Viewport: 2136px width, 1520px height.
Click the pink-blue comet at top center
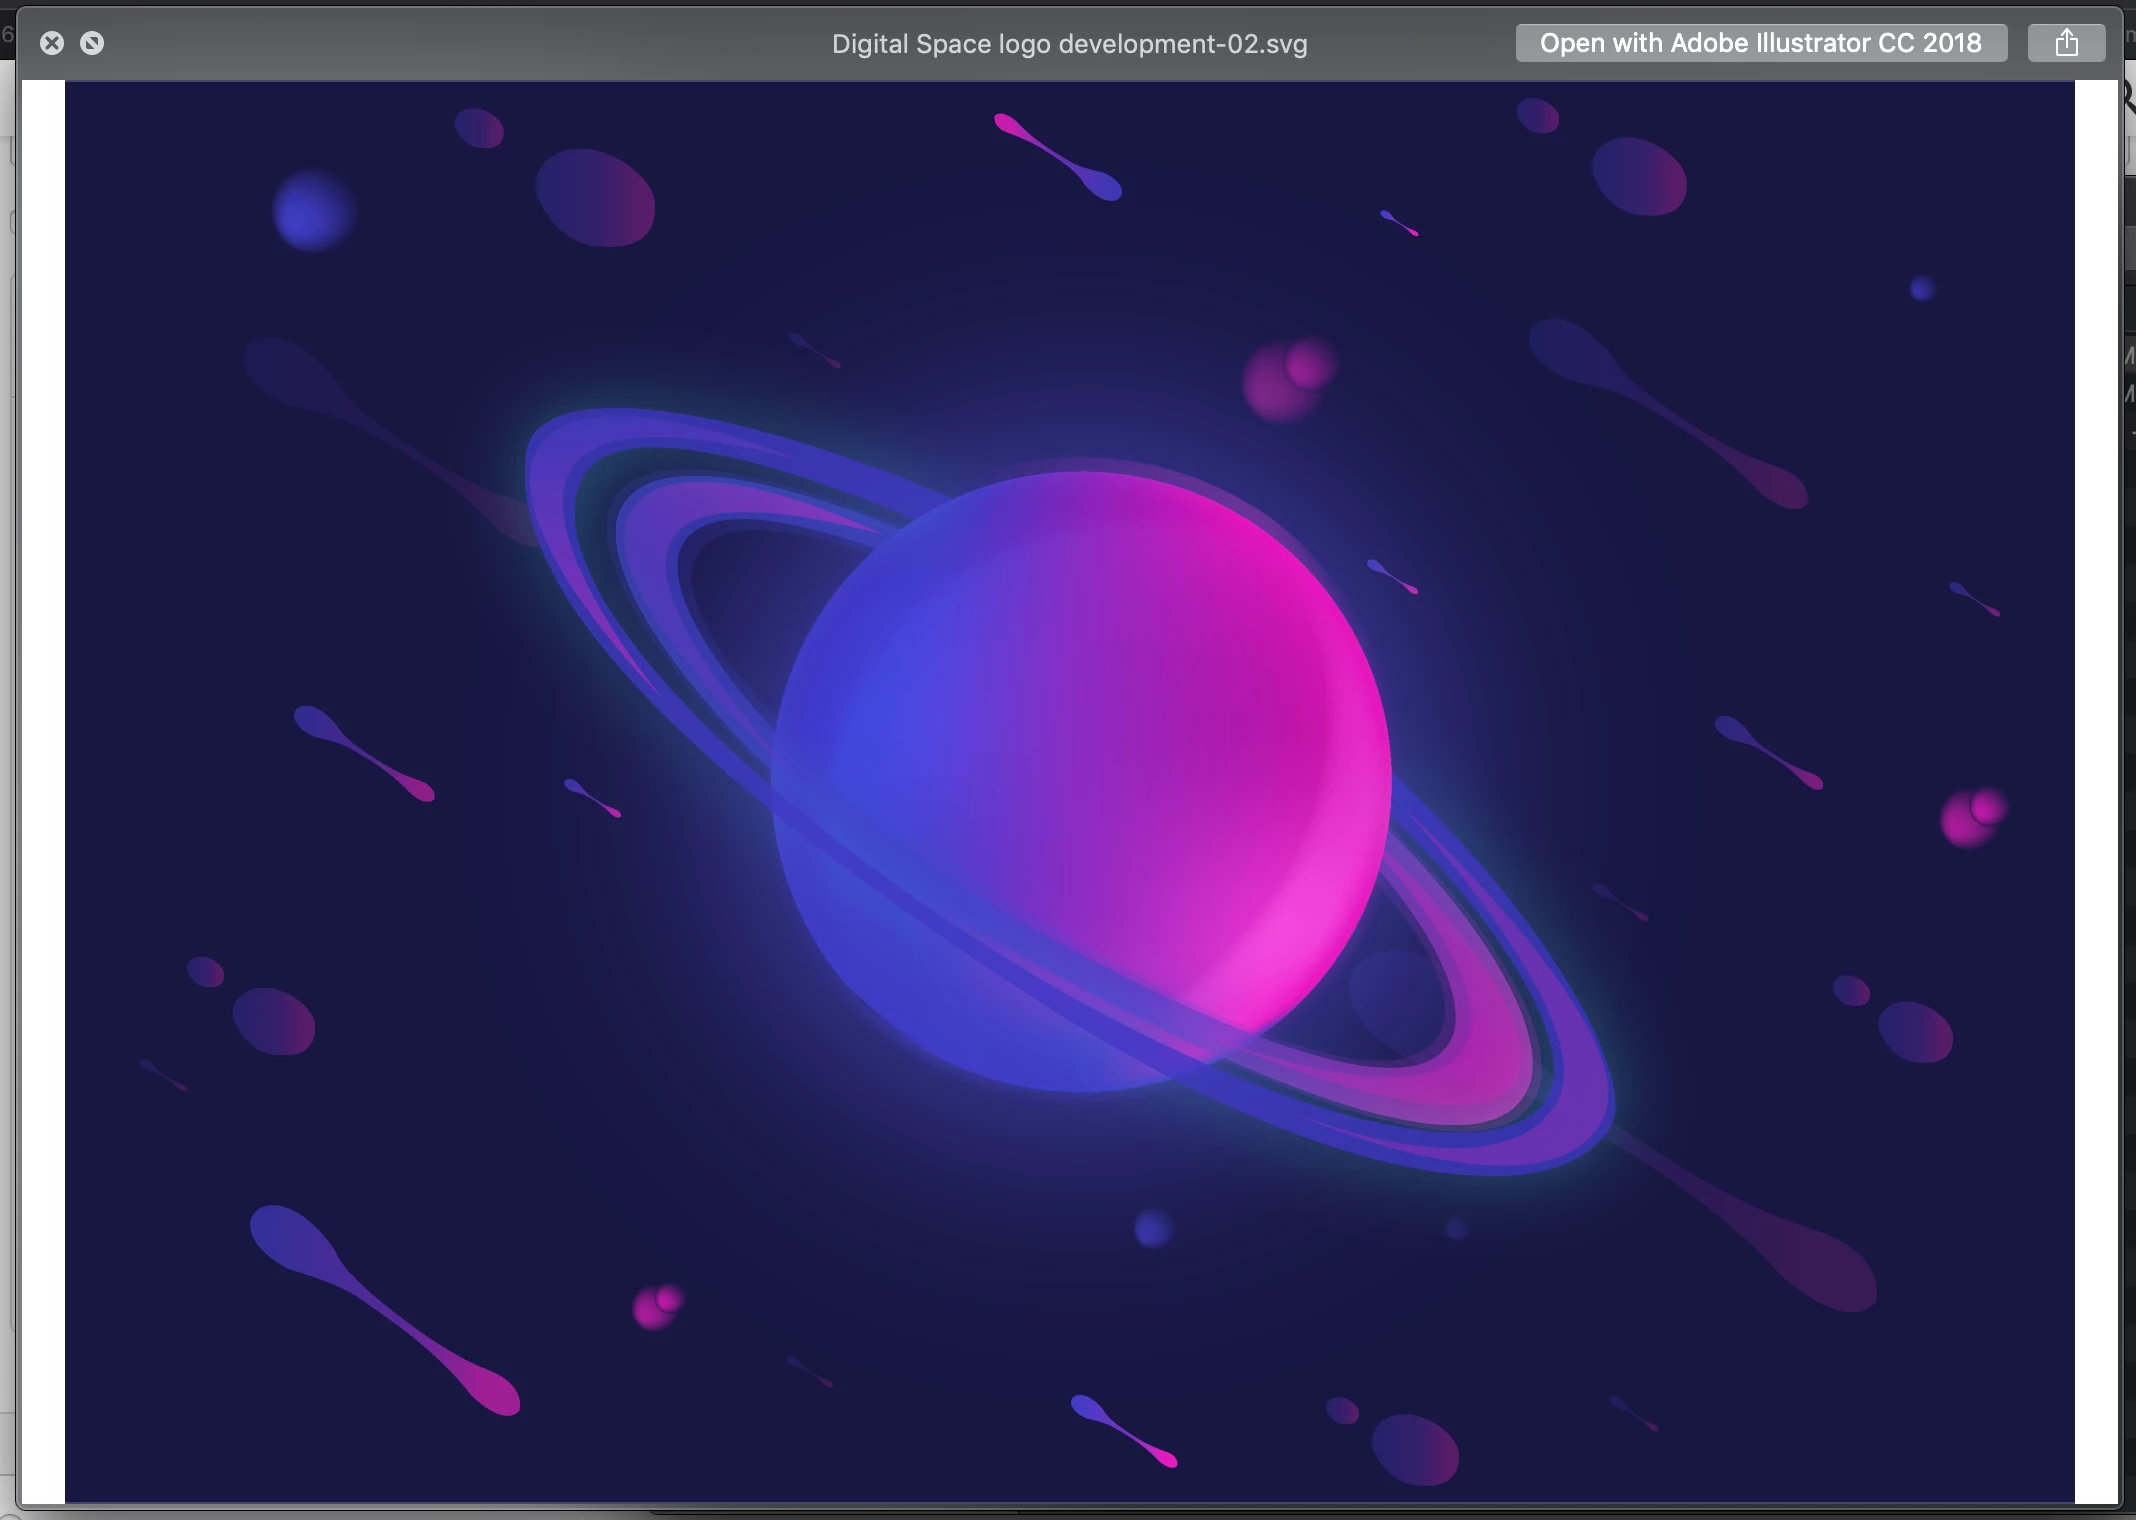pyautogui.click(x=1058, y=157)
